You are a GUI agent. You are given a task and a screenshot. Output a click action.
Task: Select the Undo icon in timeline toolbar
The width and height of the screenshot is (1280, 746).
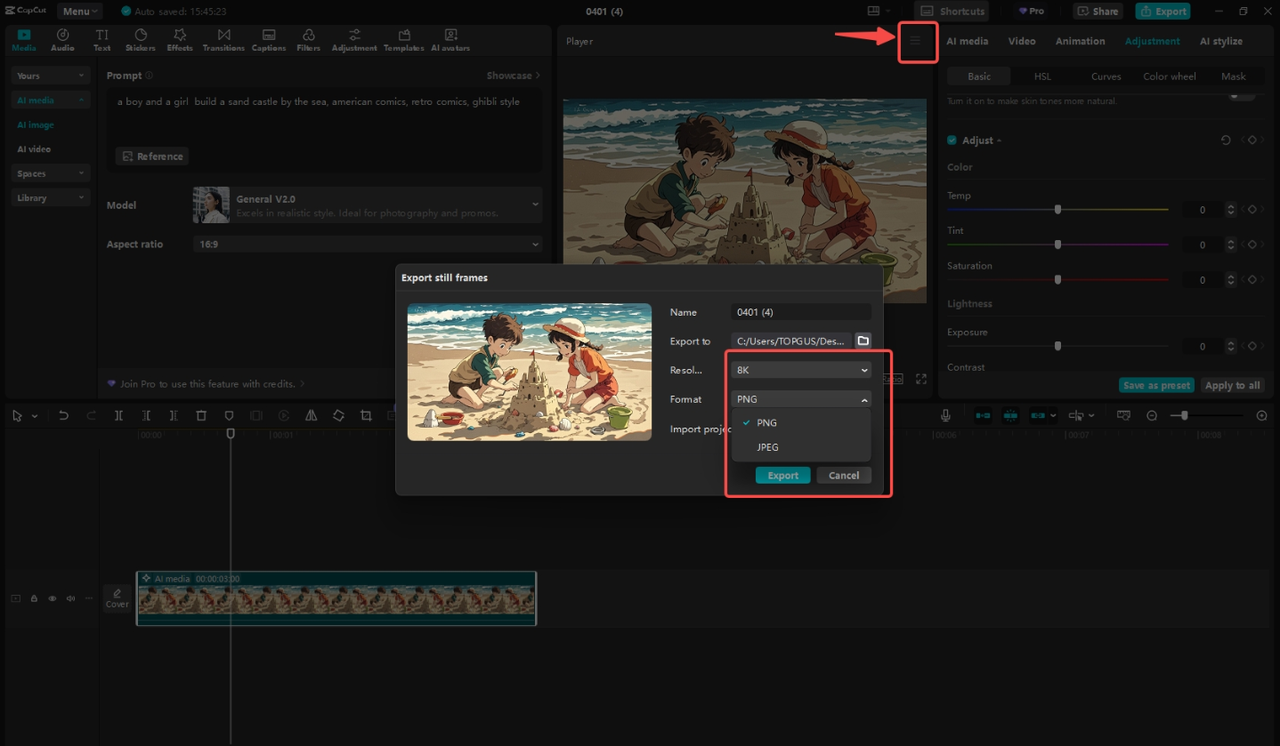[63, 415]
